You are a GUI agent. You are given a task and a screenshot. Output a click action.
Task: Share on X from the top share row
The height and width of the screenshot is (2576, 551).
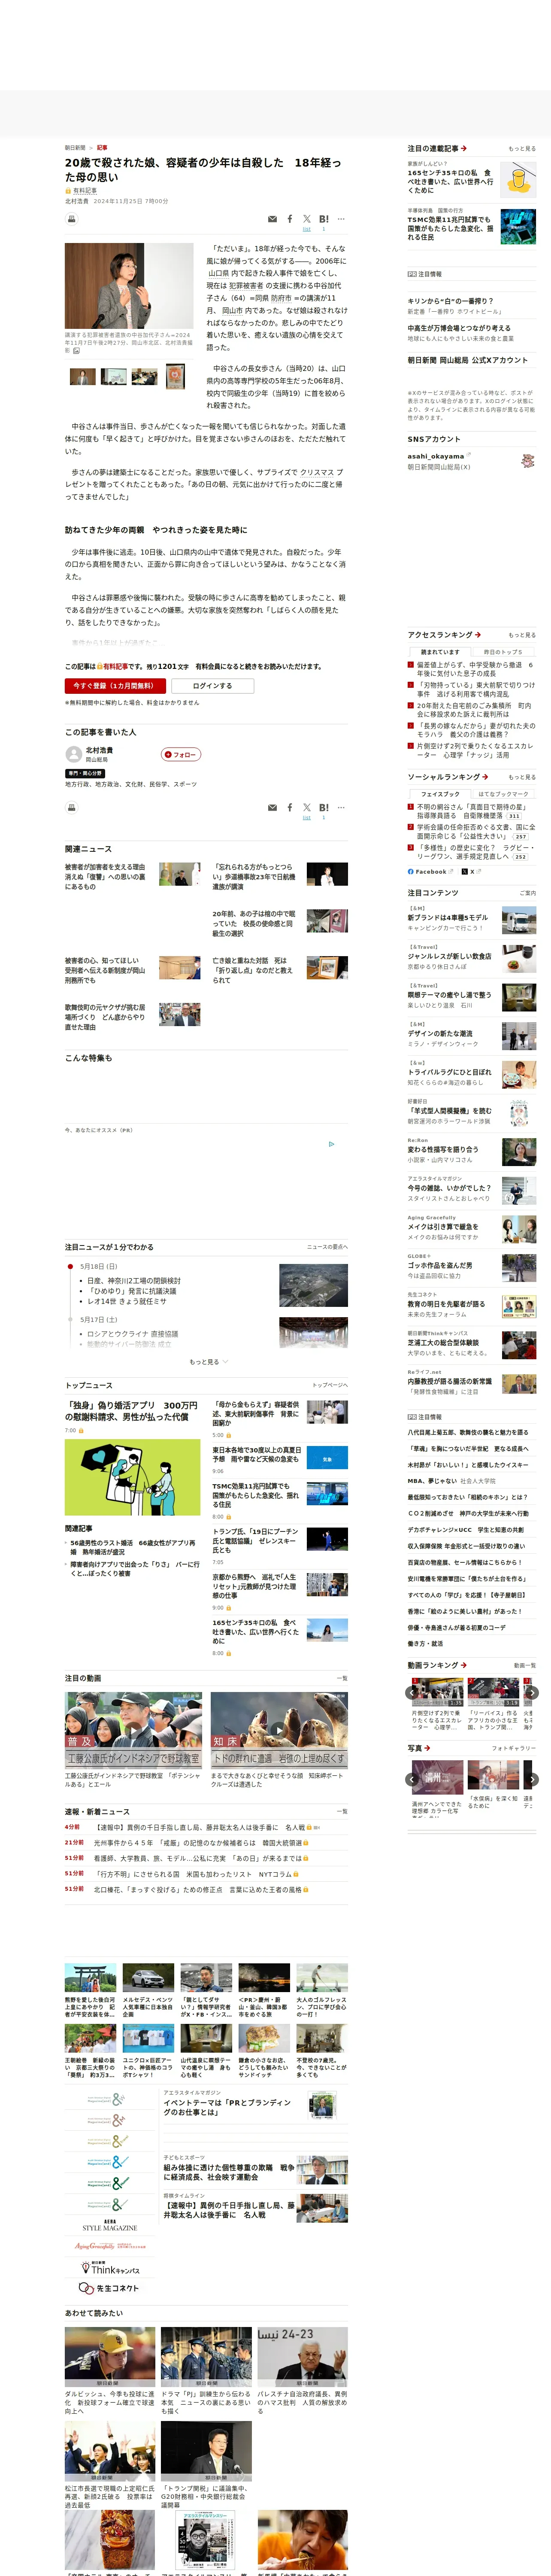307,219
